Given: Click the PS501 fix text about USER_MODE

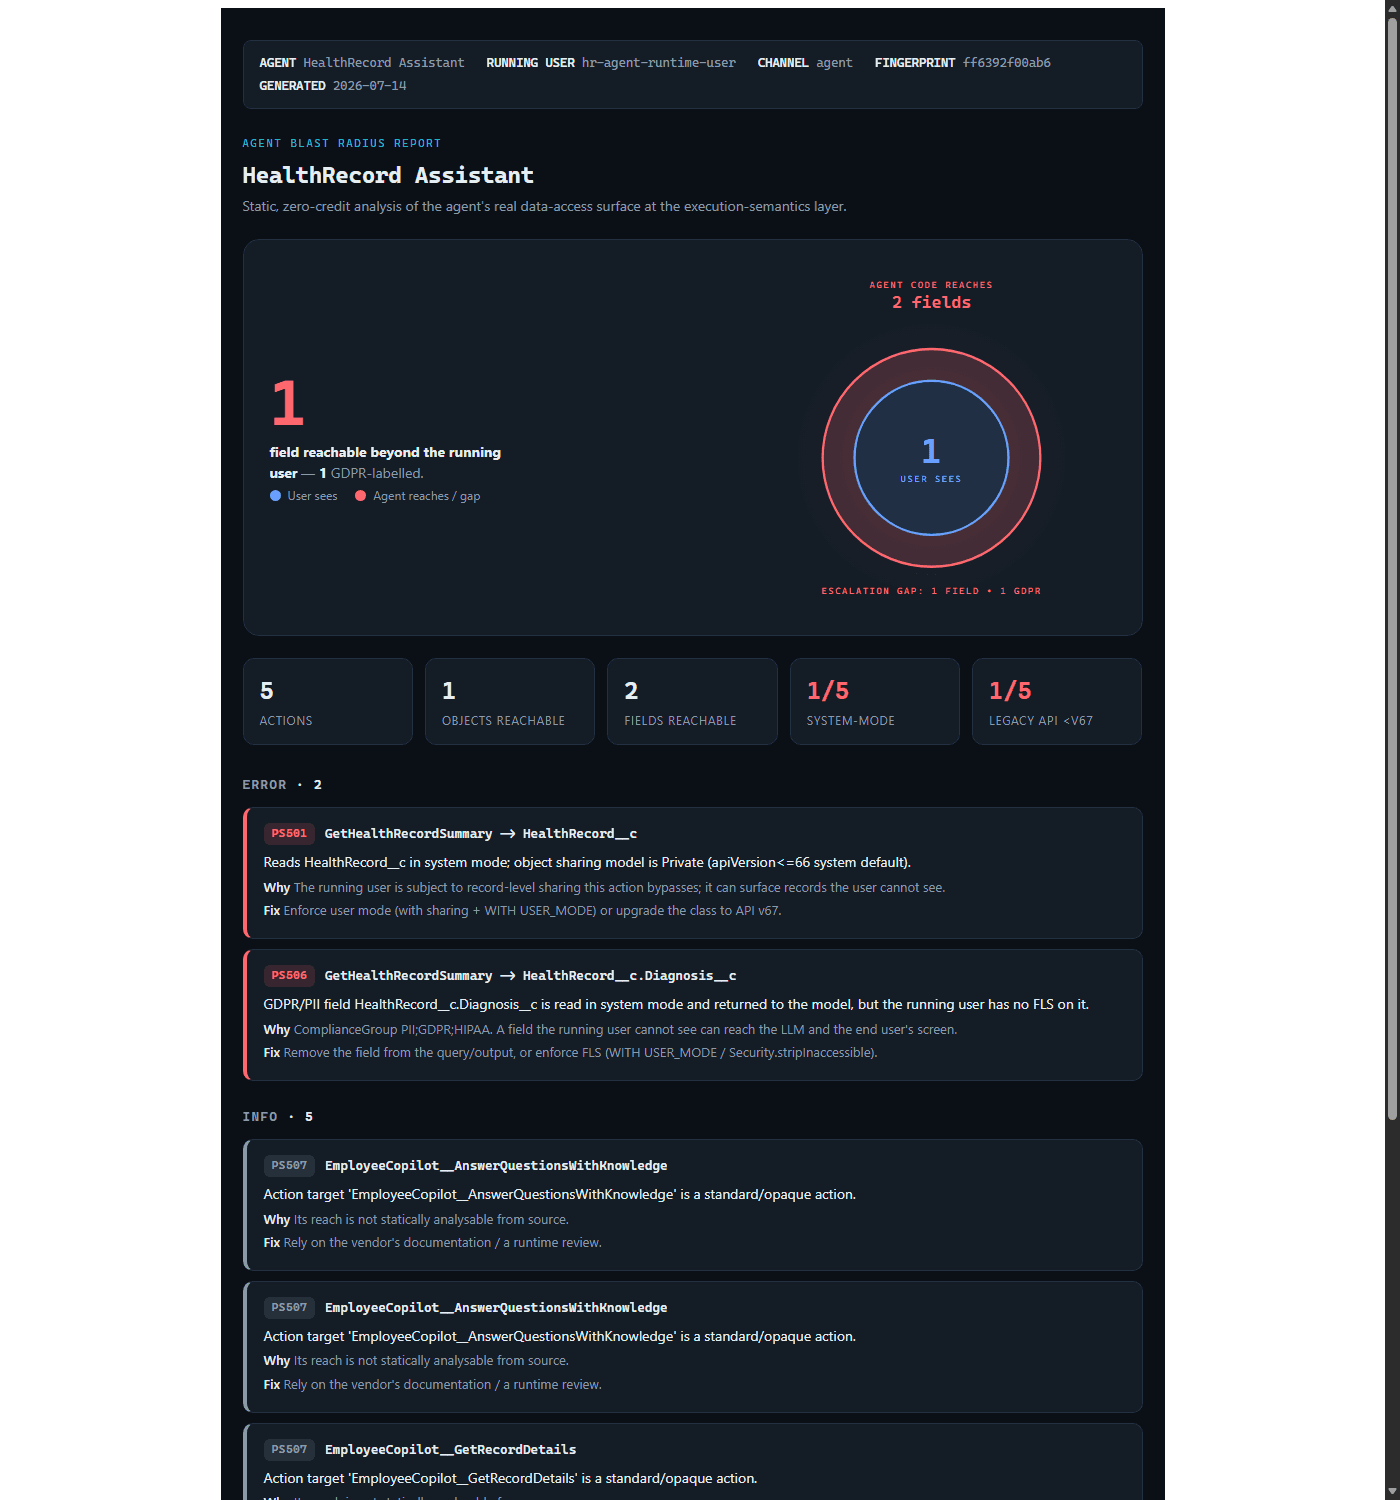Looking at the screenshot, I should coord(523,910).
